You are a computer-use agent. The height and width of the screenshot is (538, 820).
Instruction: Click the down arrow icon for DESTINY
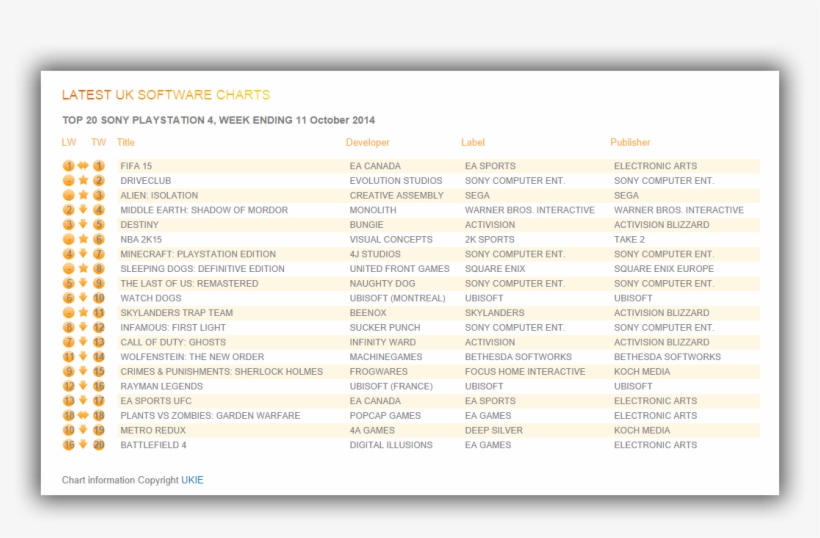tap(83, 224)
